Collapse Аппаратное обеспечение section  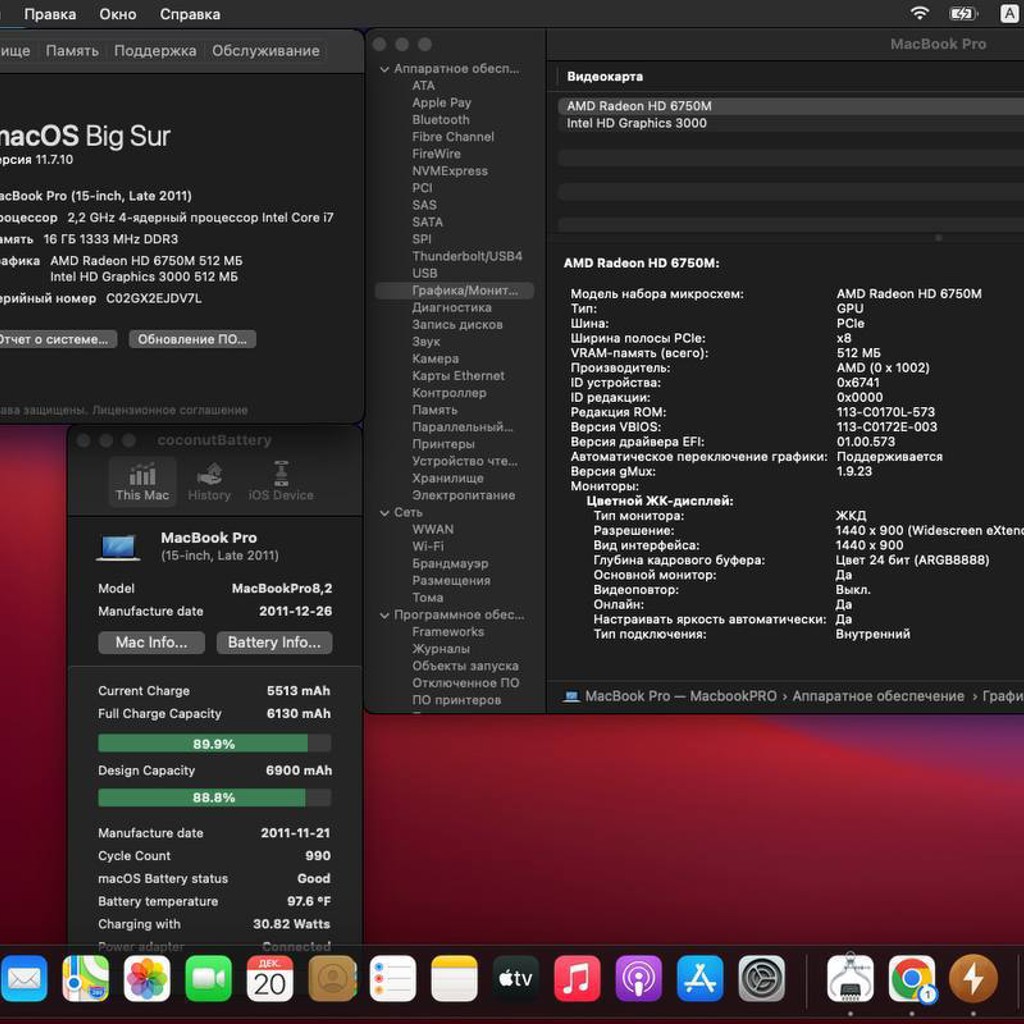coord(384,69)
